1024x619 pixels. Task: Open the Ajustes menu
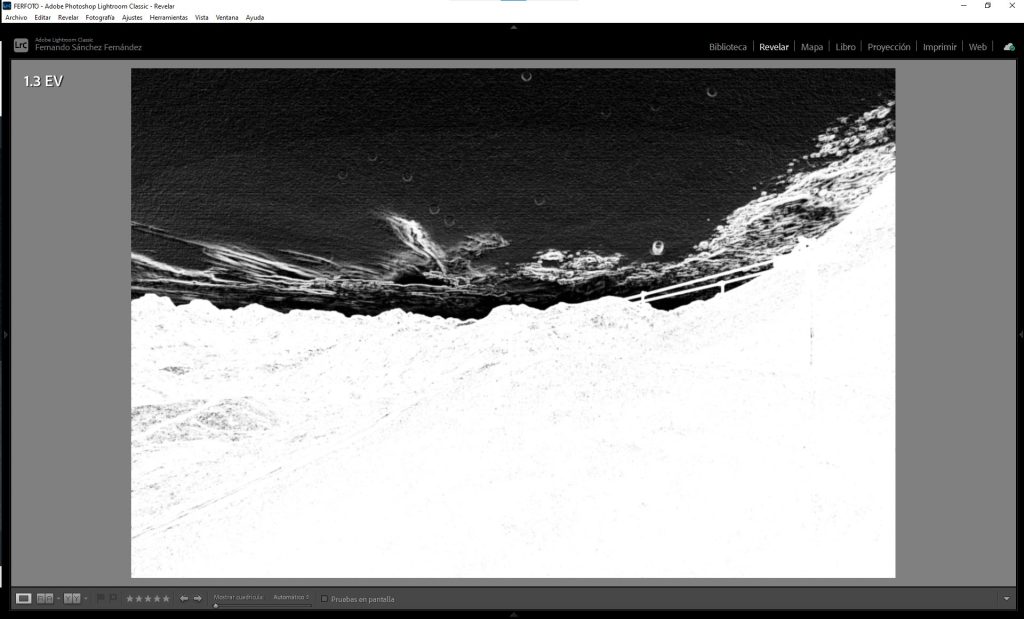(132, 18)
